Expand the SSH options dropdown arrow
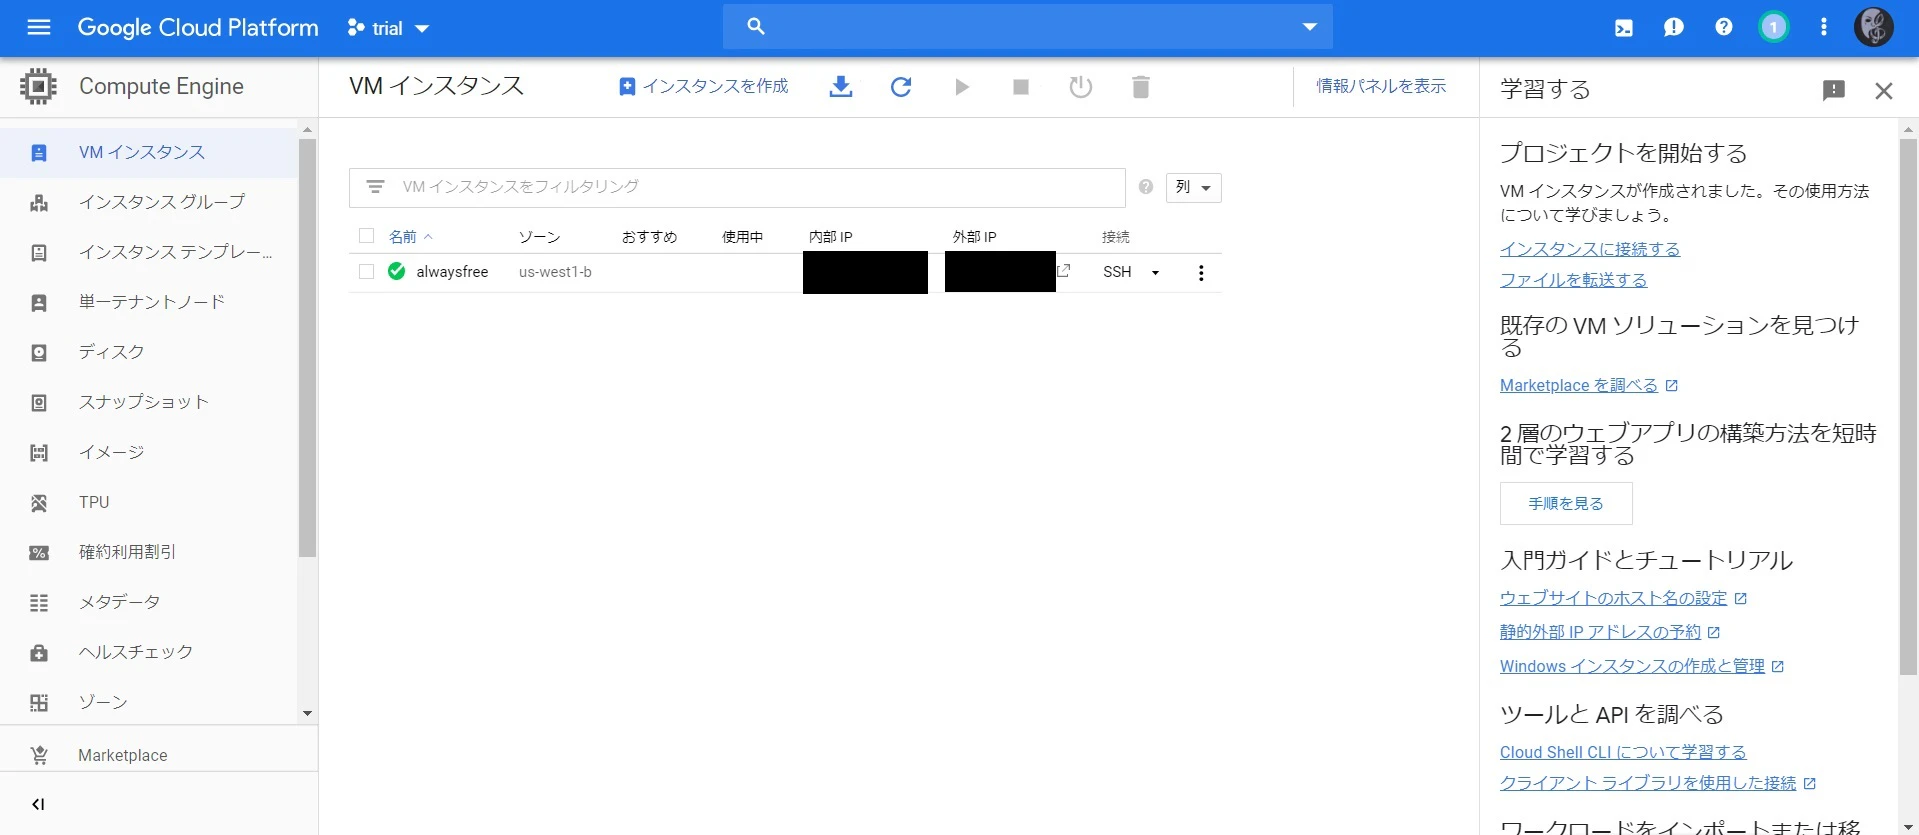Image resolution: width=1919 pixels, height=835 pixels. tap(1155, 272)
